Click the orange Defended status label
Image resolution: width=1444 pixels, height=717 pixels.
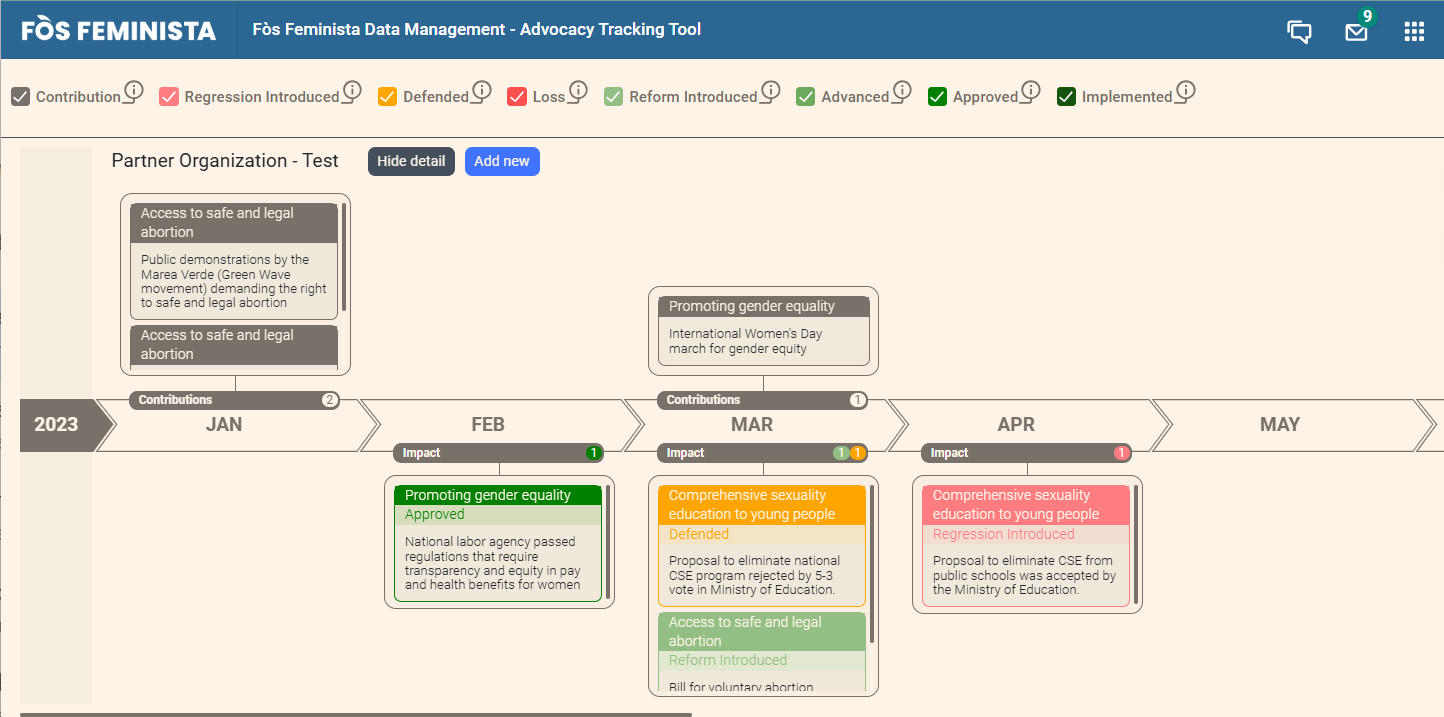(699, 534)
